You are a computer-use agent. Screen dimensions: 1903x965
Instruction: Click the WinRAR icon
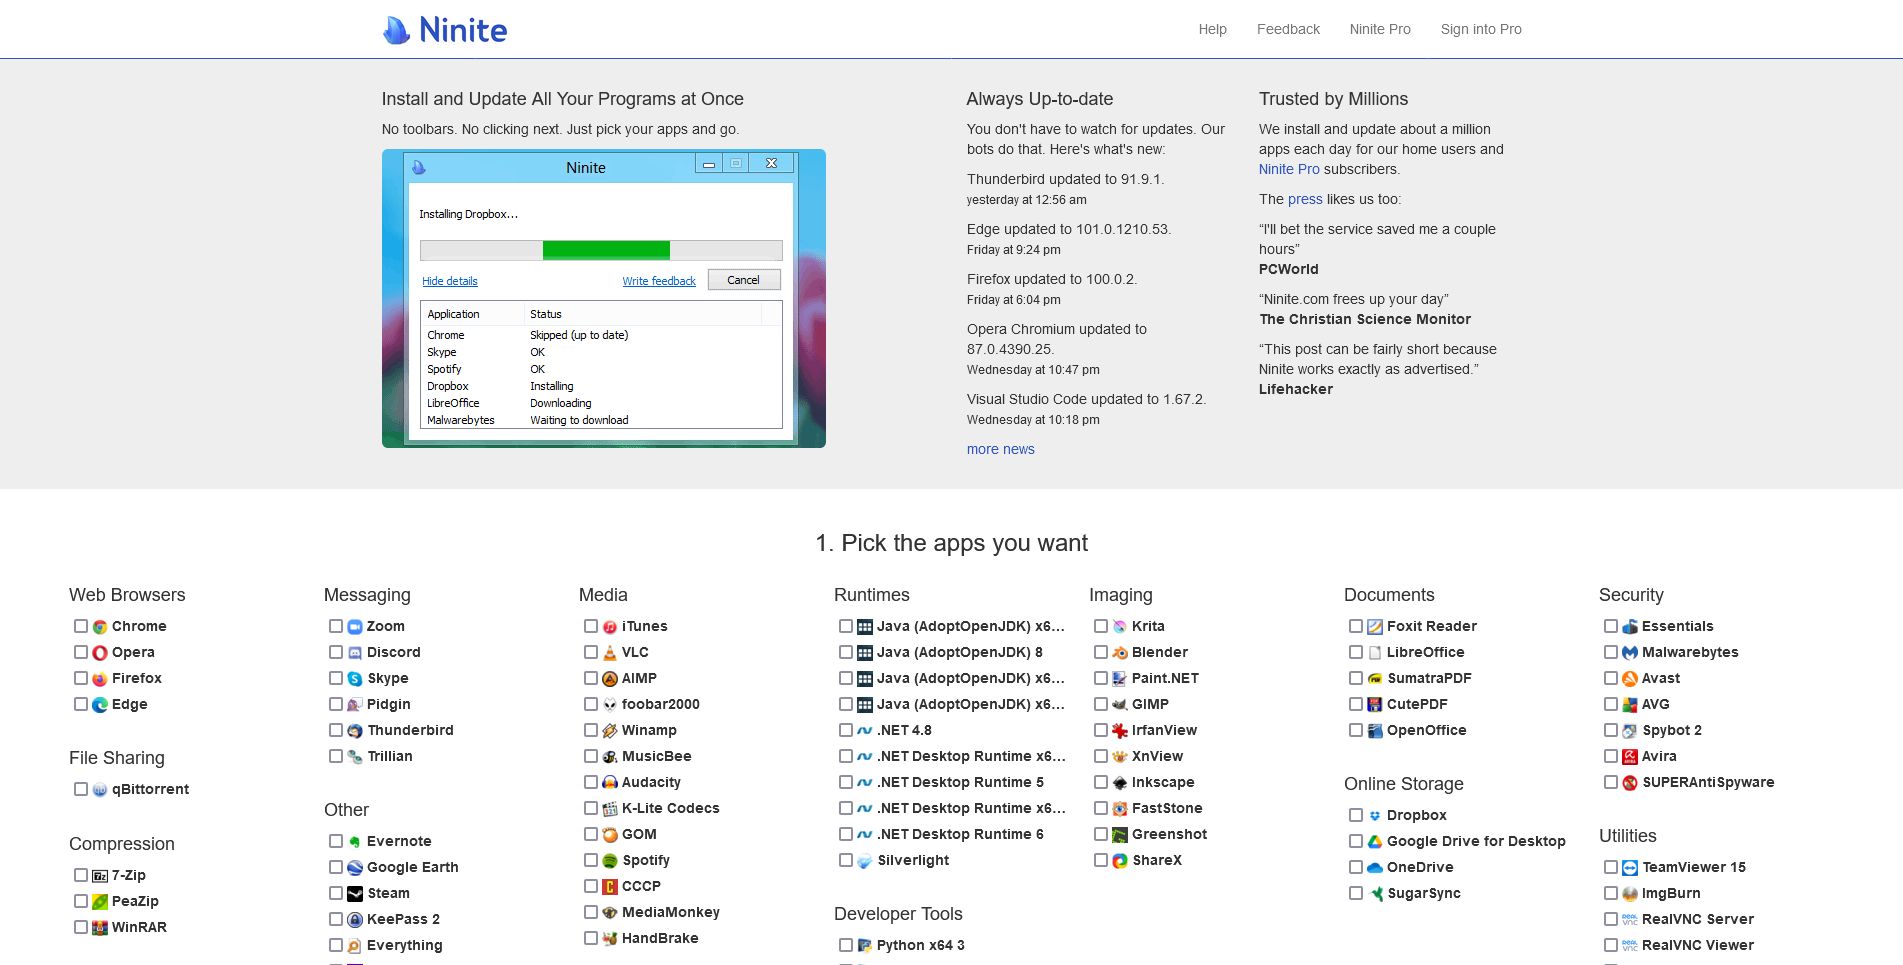point(100,928)
